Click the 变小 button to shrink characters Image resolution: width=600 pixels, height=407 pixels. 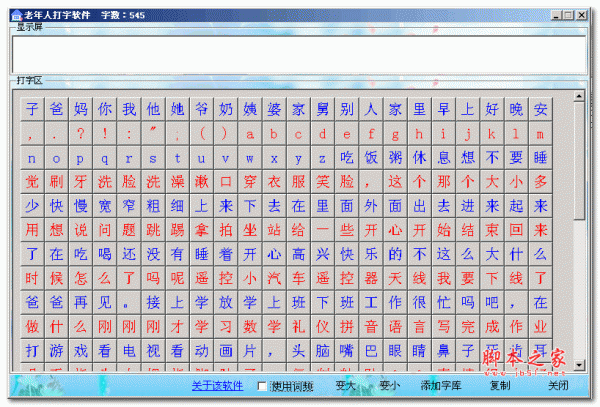(389, 386)
